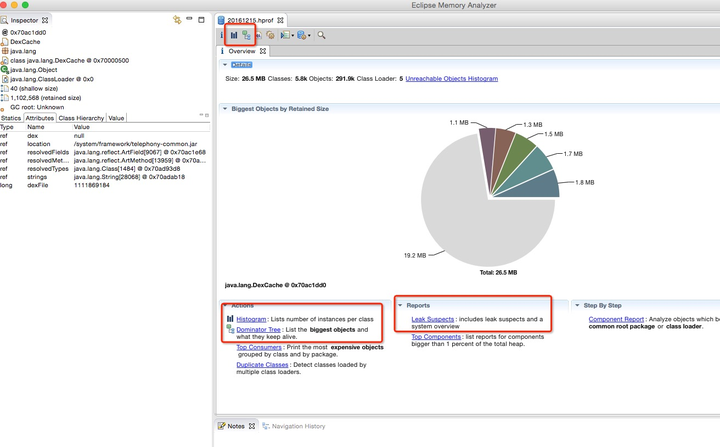This screenshot has width=720, height=447.
Task: Select the resolvedFields attribute row
Action: [105, 152]
